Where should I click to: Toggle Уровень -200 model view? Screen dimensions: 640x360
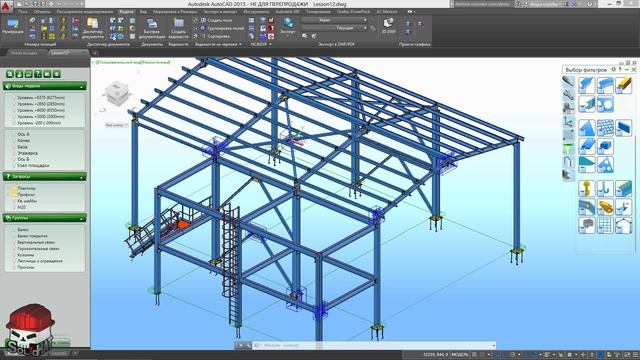pyautogui.click(x=39, y=123)
